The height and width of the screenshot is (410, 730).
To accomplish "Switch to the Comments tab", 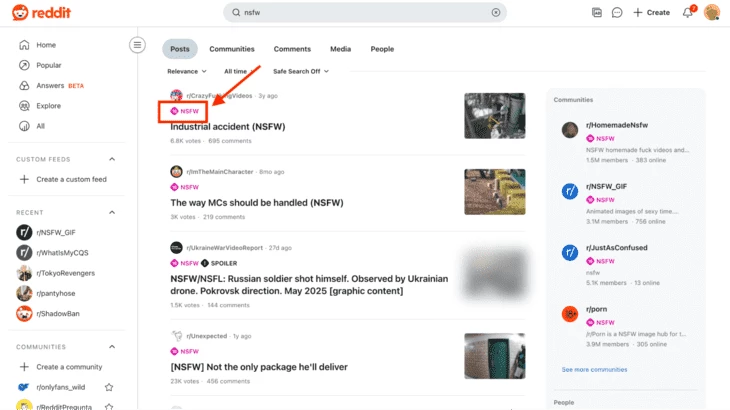I will coord(292,49).
